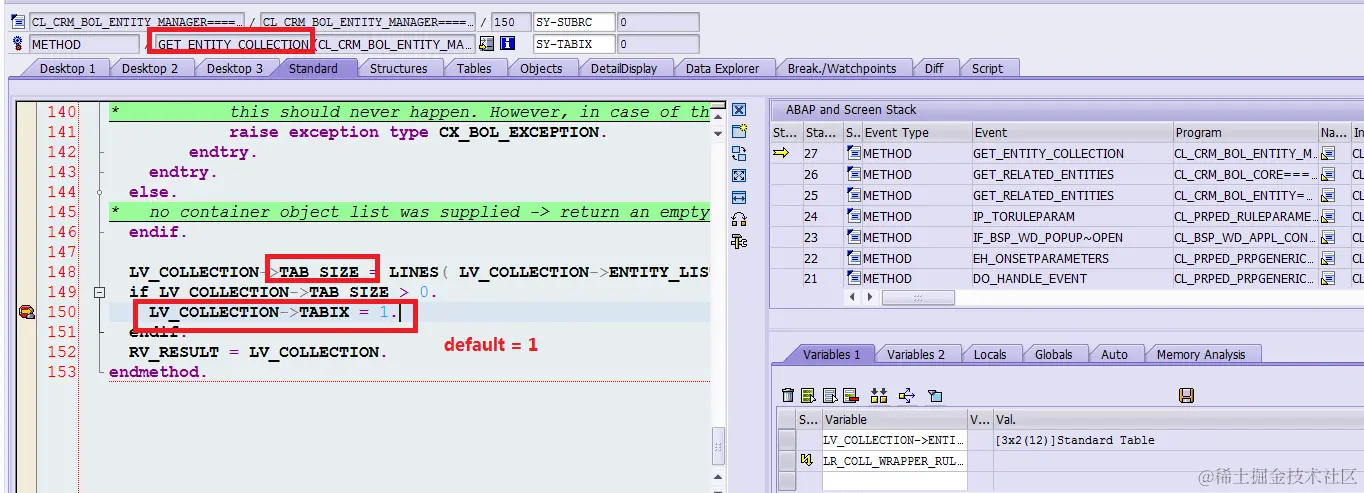Click the blue arrows icon in Variables toolbar
Screen dimensions: 1364x493
907,396
